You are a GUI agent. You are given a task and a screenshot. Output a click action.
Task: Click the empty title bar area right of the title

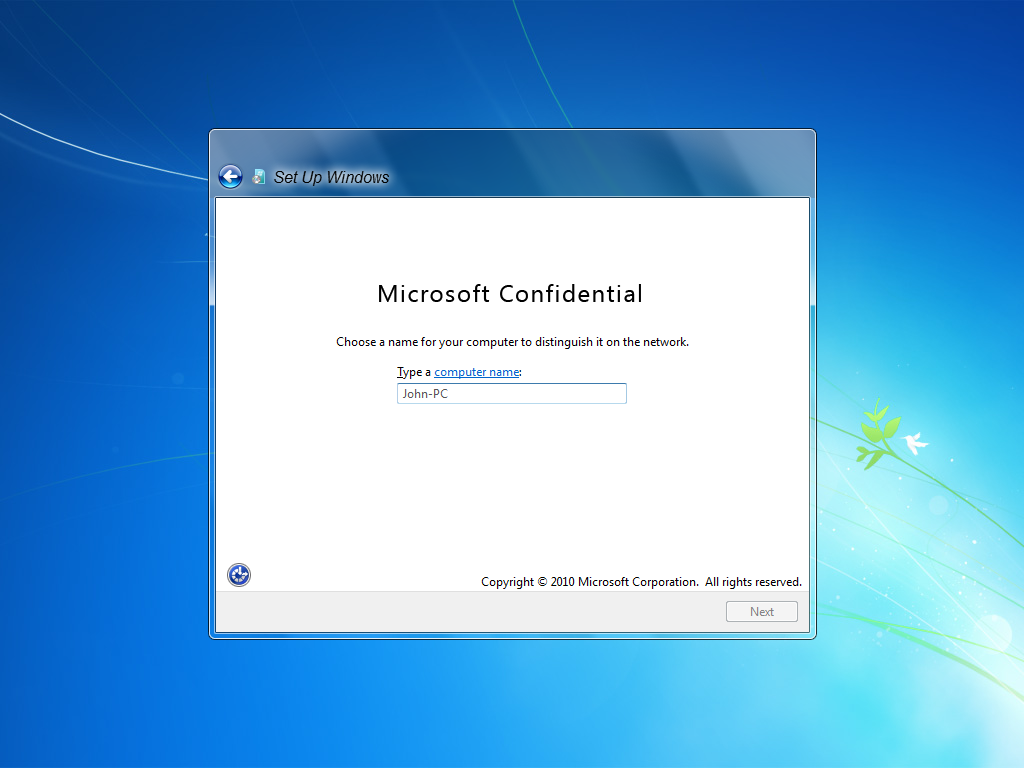pos(600,177)
